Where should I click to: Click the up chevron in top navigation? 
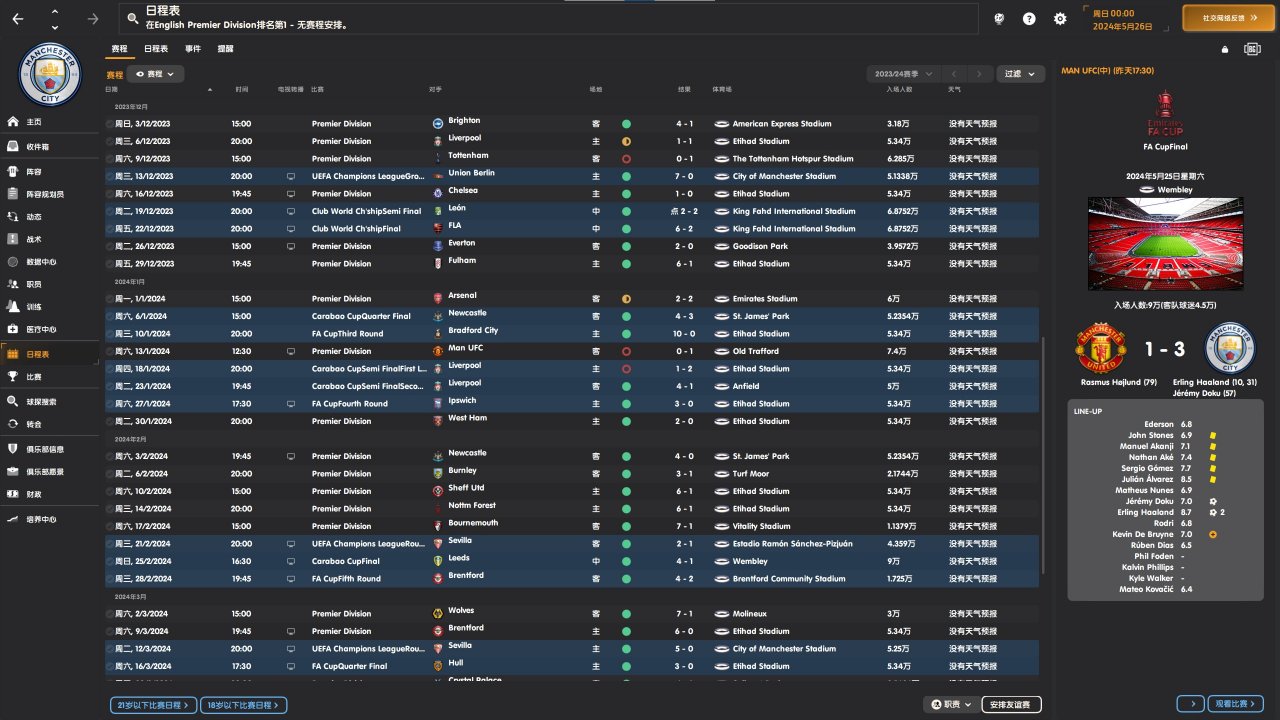(54, 12)
